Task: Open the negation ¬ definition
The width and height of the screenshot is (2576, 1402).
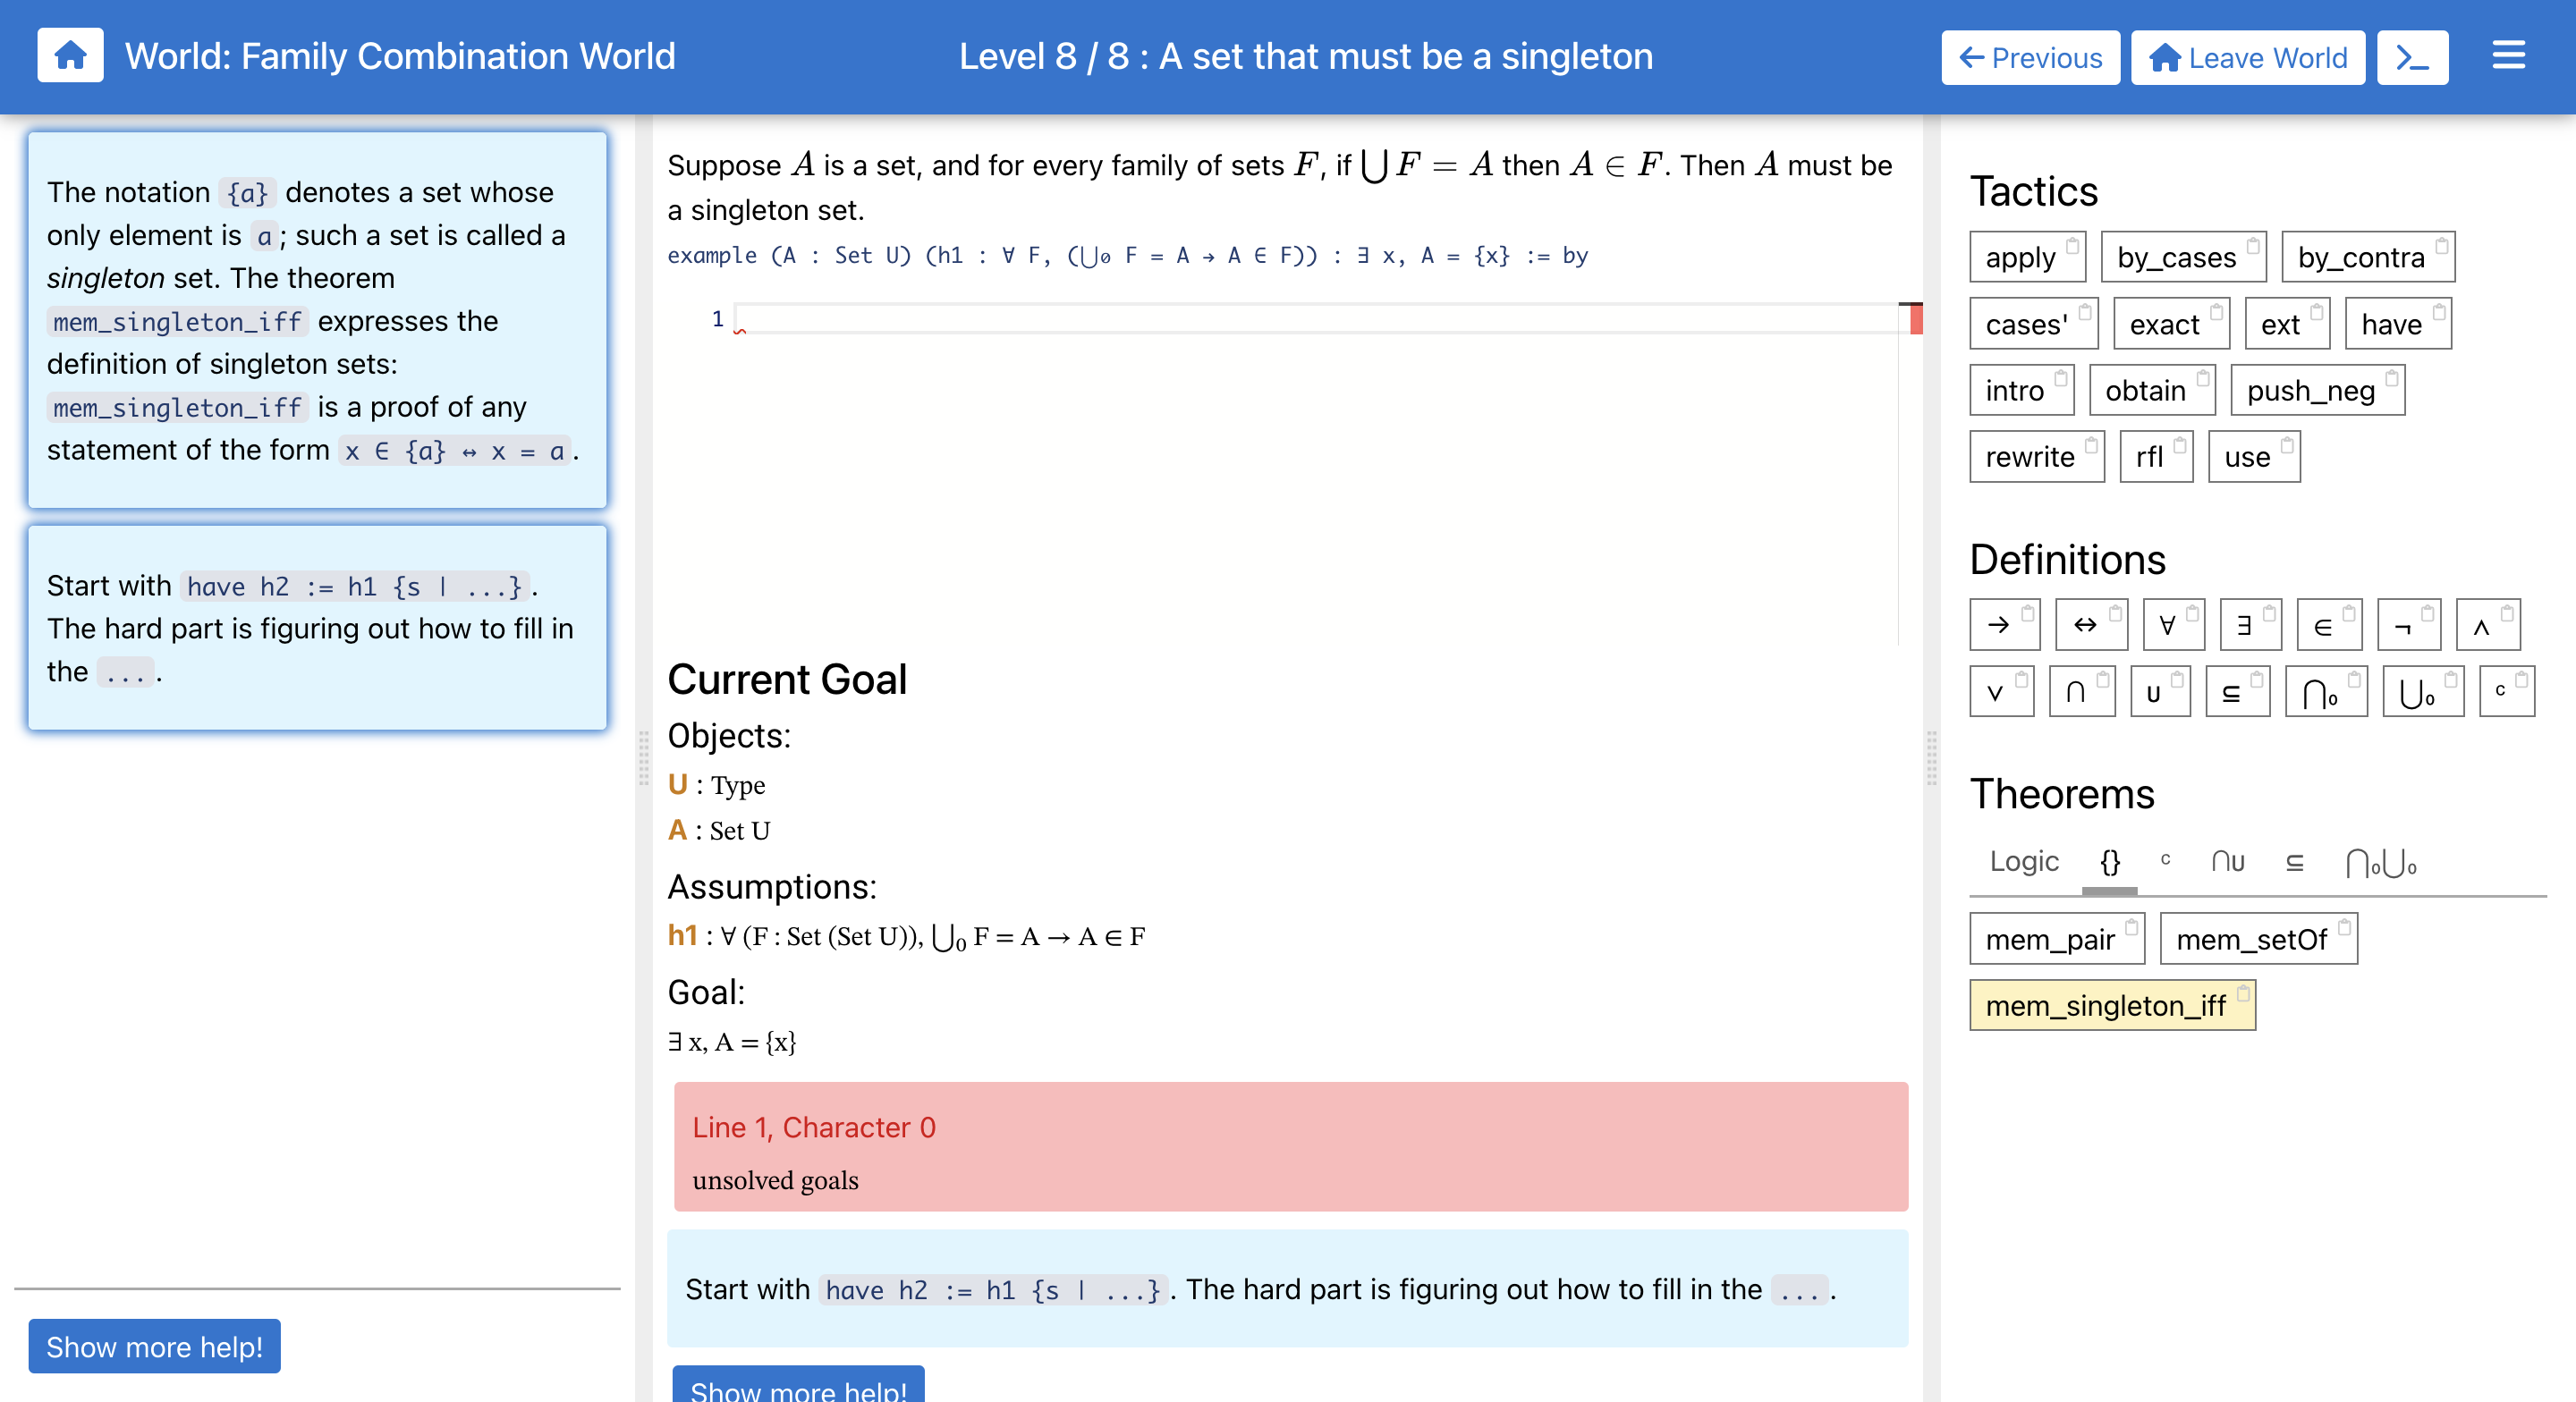Action: [x=2409, y=625]
